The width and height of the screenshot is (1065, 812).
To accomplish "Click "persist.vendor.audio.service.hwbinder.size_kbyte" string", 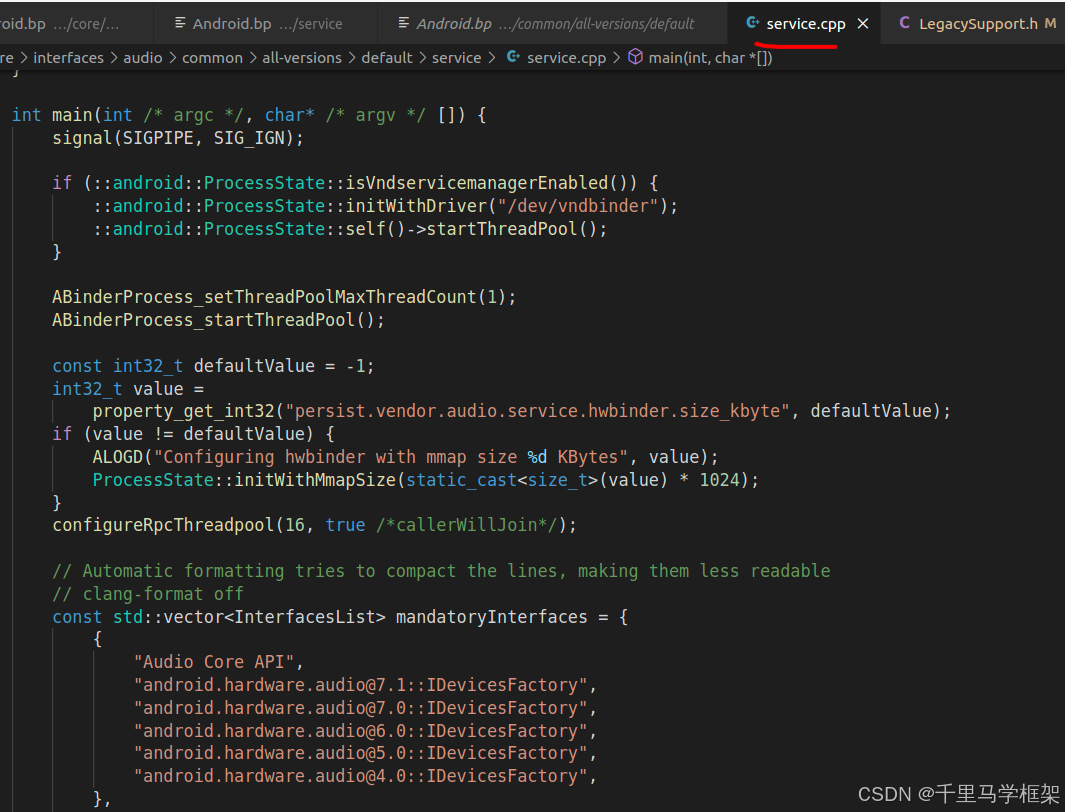I will click(x=537, y=411).
